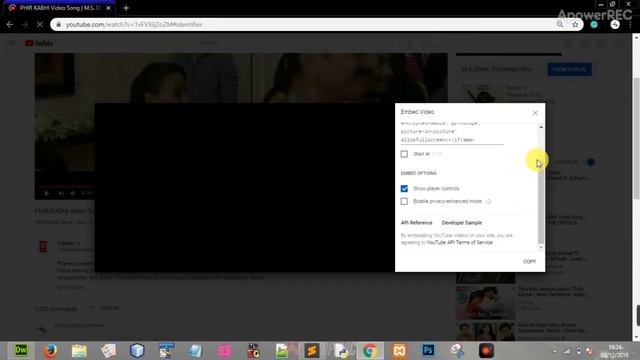Click the zoom magnifier icon in address bar
Image resolution: width=640 pixels, height=360 pixels.
point(560,24)
